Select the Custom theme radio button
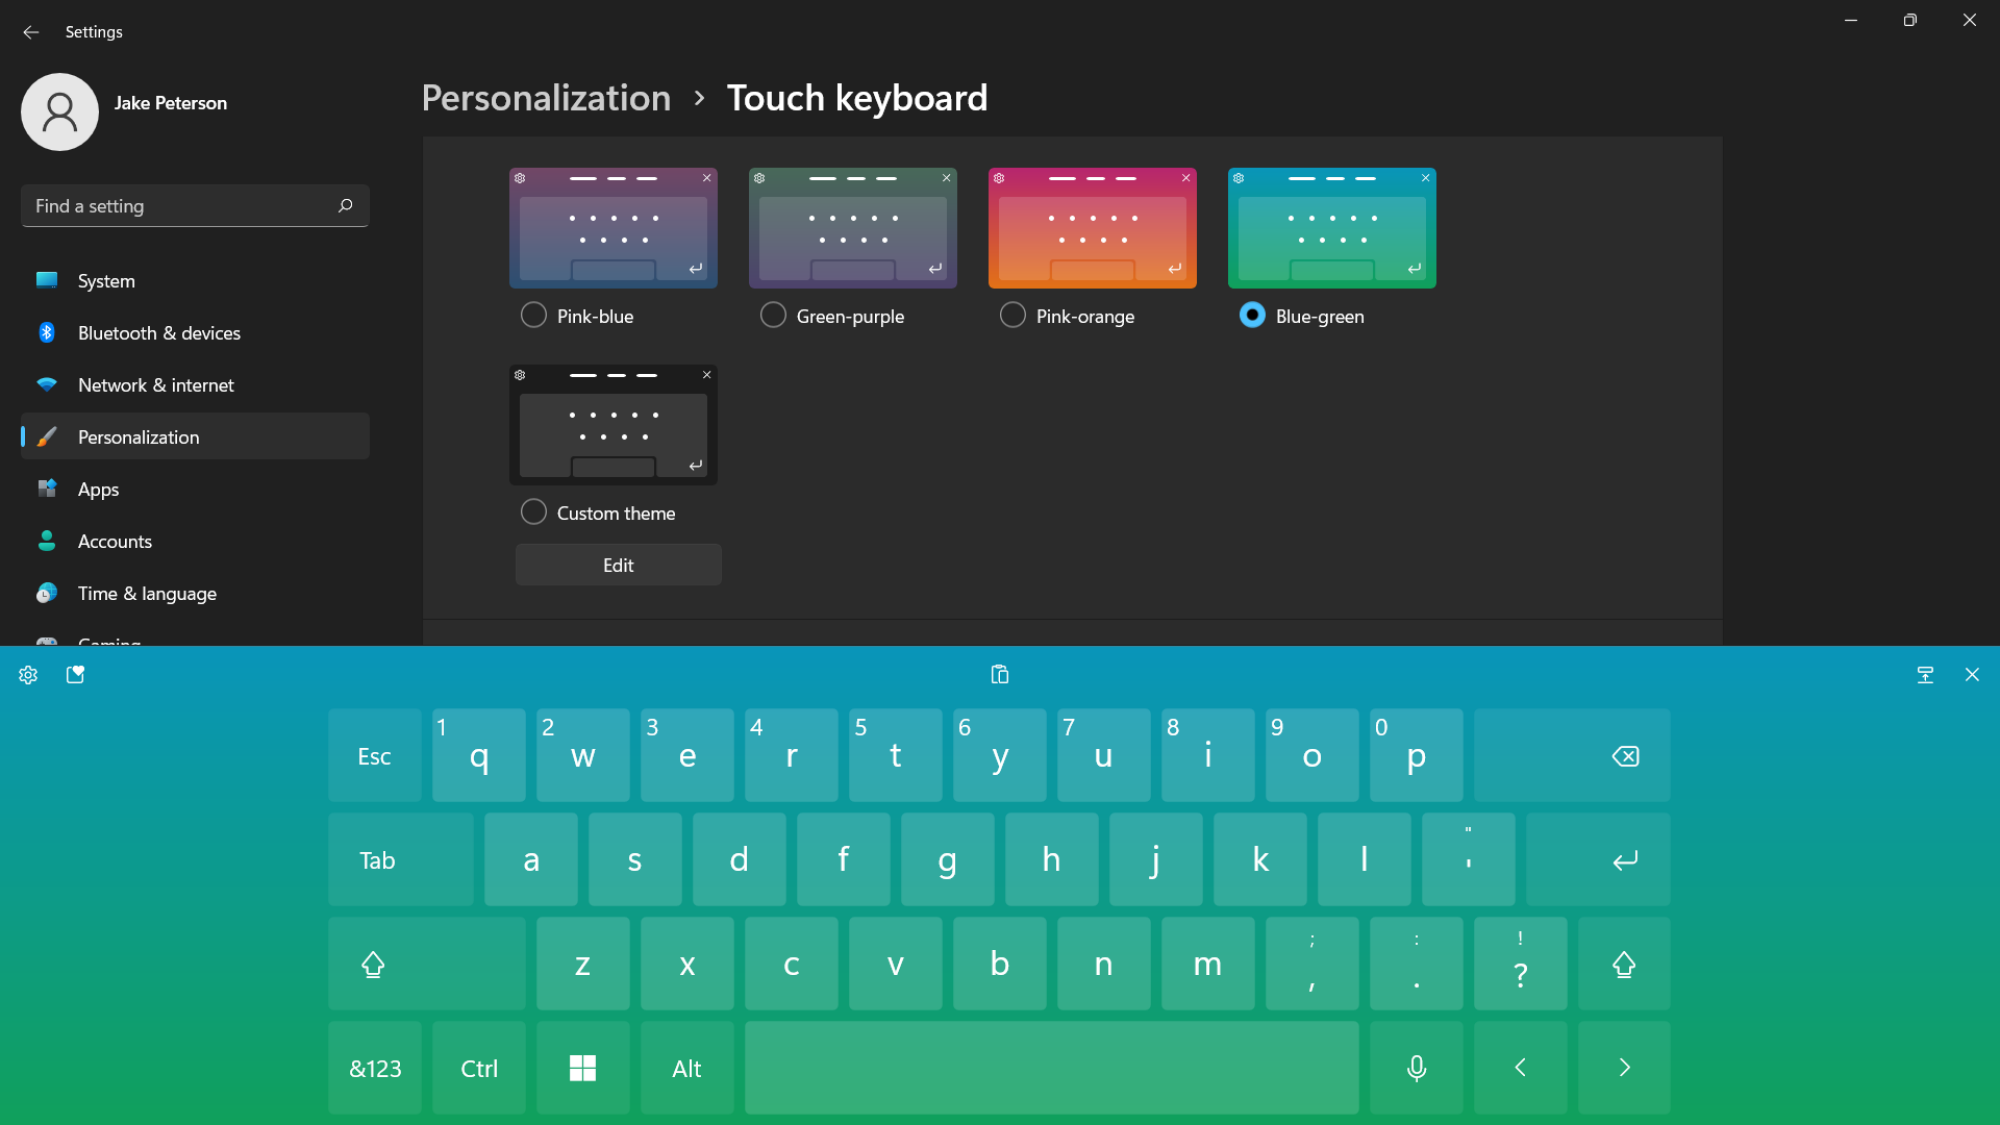 pyautogui.click(x=534, y=512)
